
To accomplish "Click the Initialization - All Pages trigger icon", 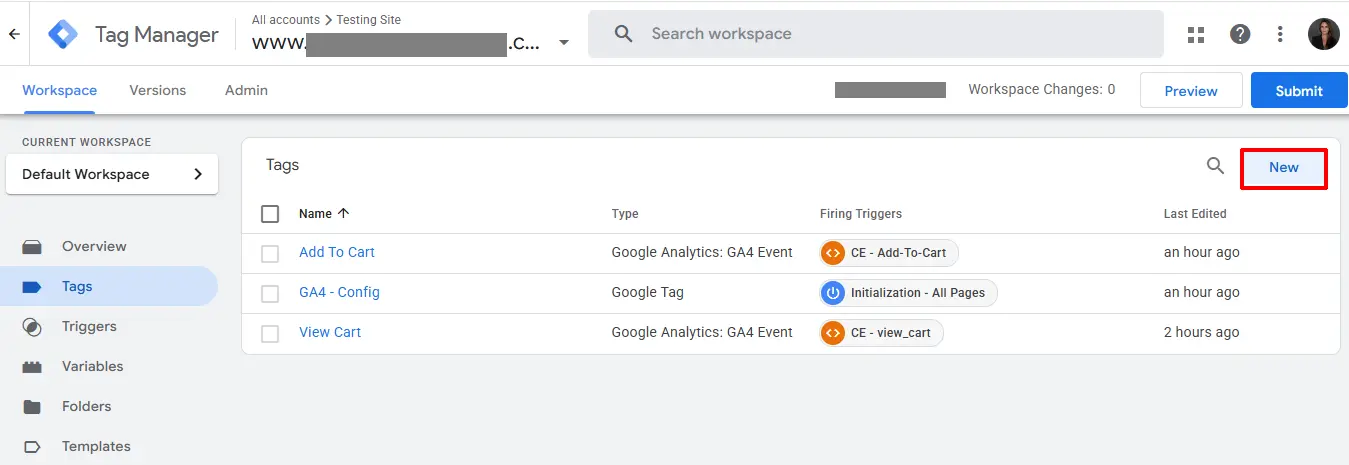I will point(833,293).
